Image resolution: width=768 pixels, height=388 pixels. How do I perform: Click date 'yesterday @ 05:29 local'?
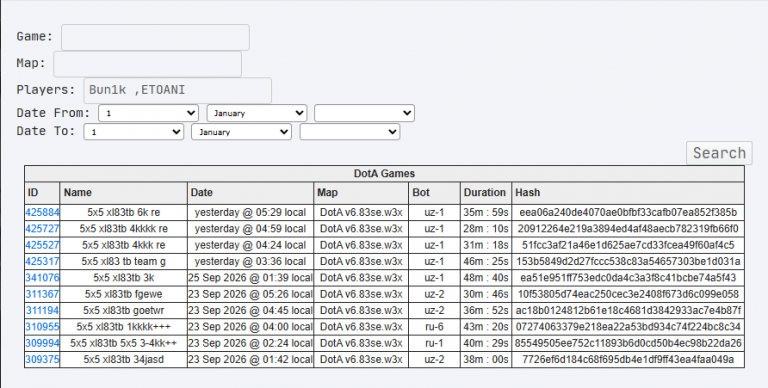(250, 213)
